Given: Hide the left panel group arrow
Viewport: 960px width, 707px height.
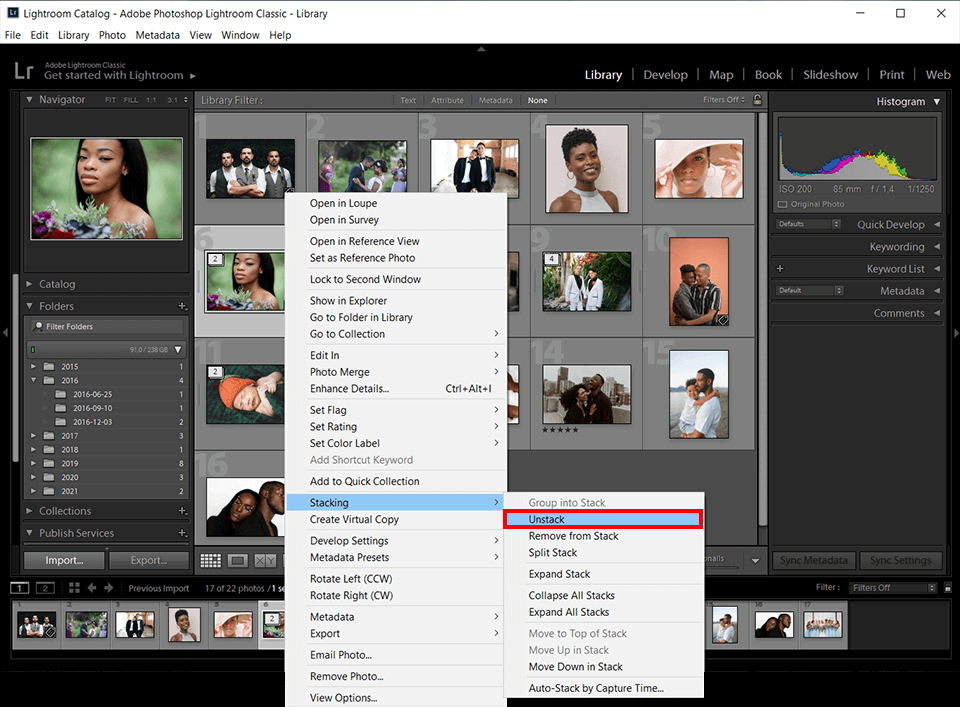Looking at the screenshot, I should point(6,333).
